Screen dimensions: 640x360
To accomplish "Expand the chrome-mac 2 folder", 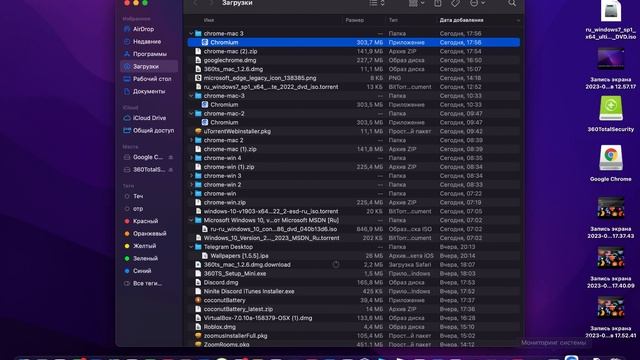I will (191, 140).
